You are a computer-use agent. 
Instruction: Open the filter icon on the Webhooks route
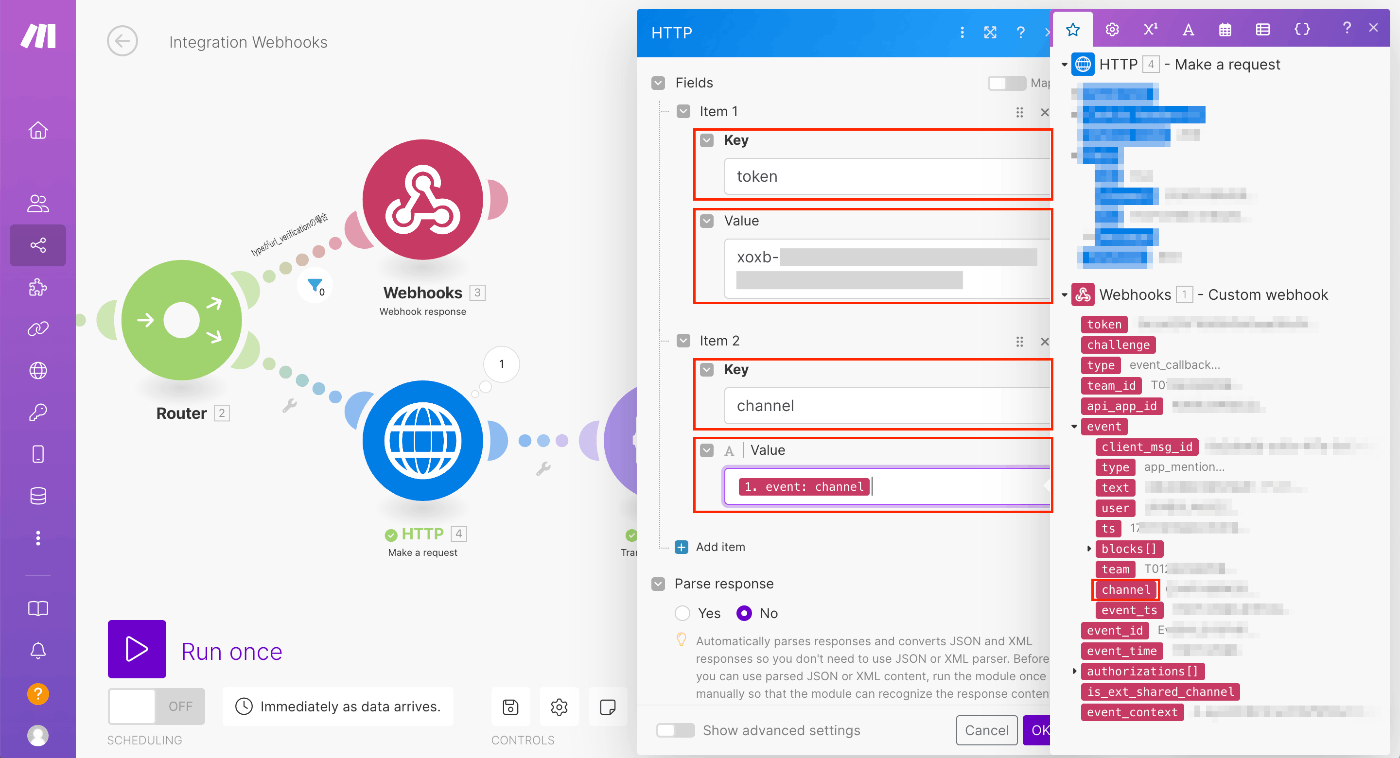(316, 287)
